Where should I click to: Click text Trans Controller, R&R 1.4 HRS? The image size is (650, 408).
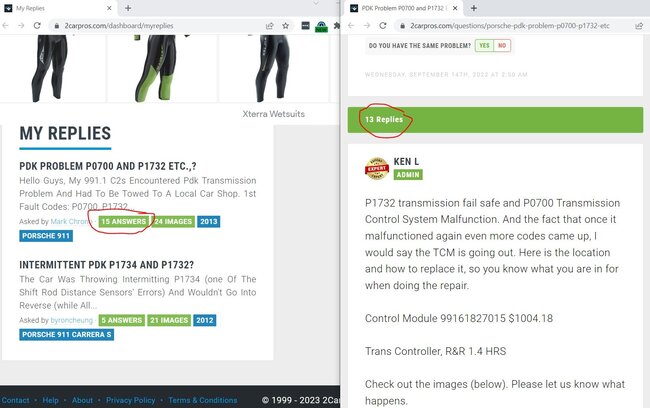point(435,351)
